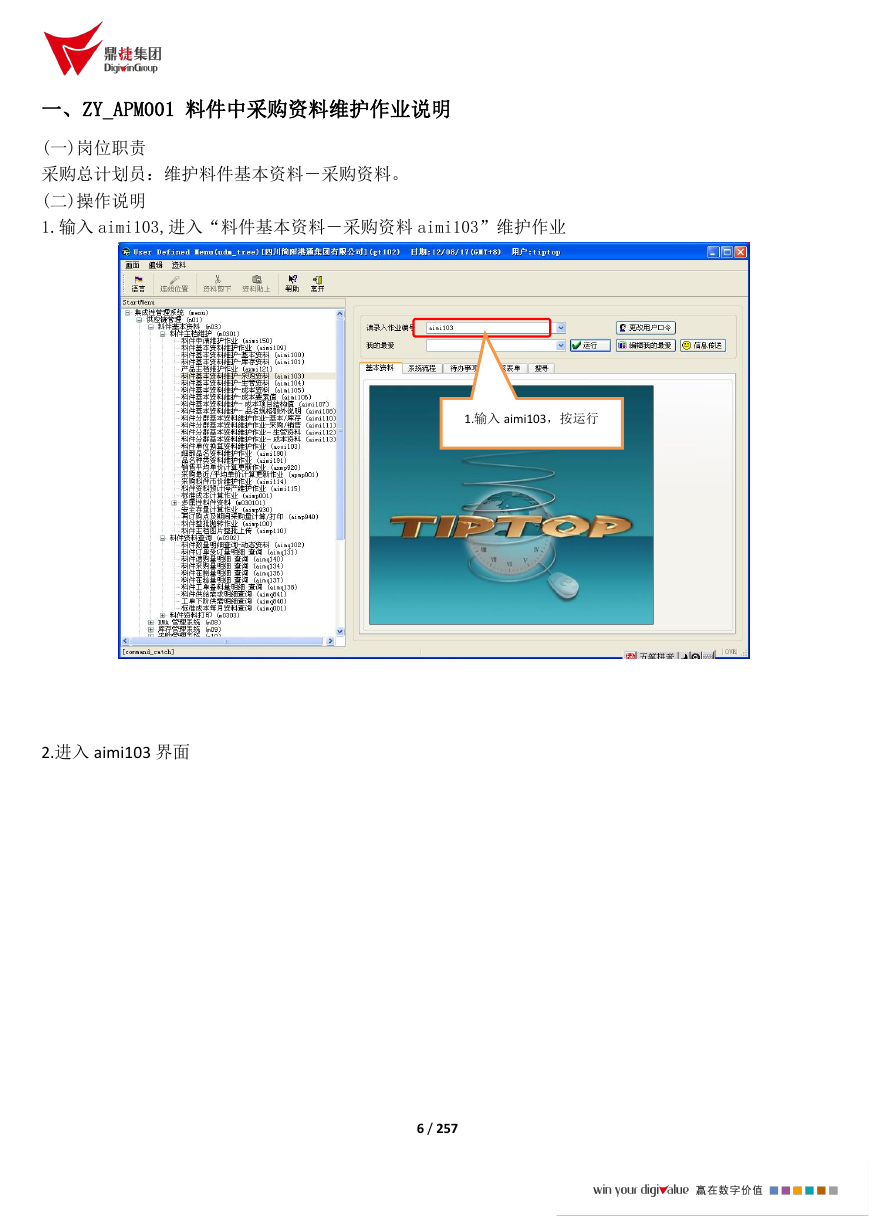Image resolution: width=869 pixels, height=1228 pixels.
Task: Expand the (m08) tree node
Action: click(x=150, y=622)
